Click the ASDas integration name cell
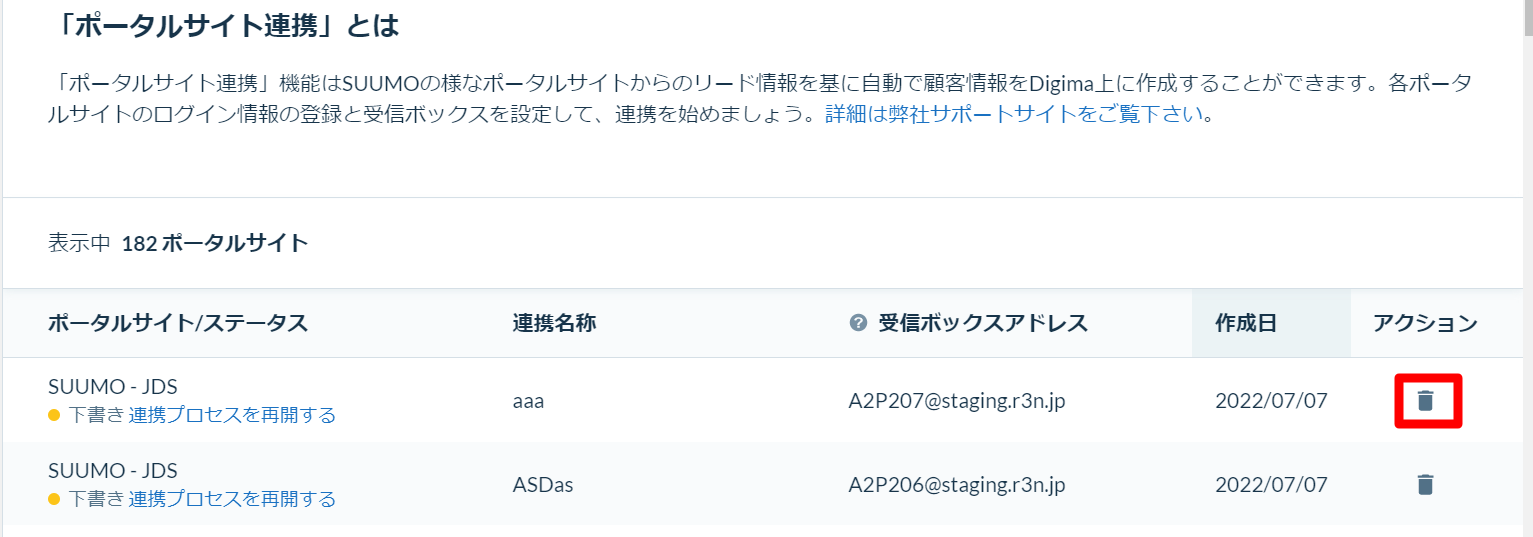 click(x=543, y=485)
